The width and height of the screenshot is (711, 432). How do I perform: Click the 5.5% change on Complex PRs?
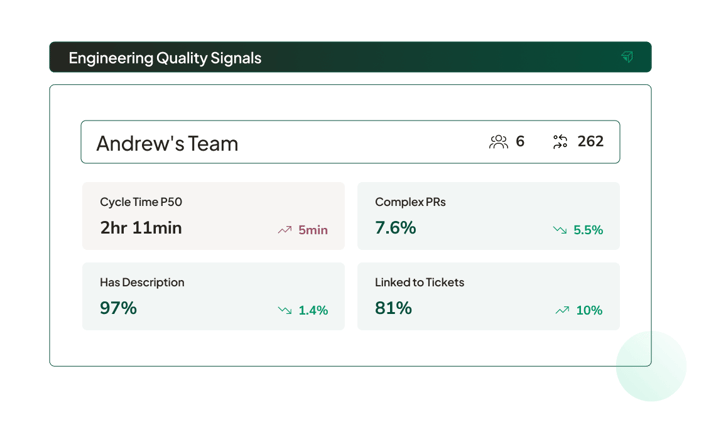pos(588,230)
